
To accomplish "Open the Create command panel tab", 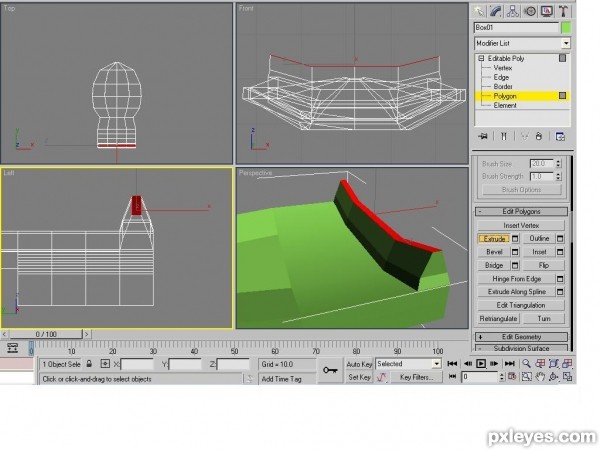I will pos(479,11).
